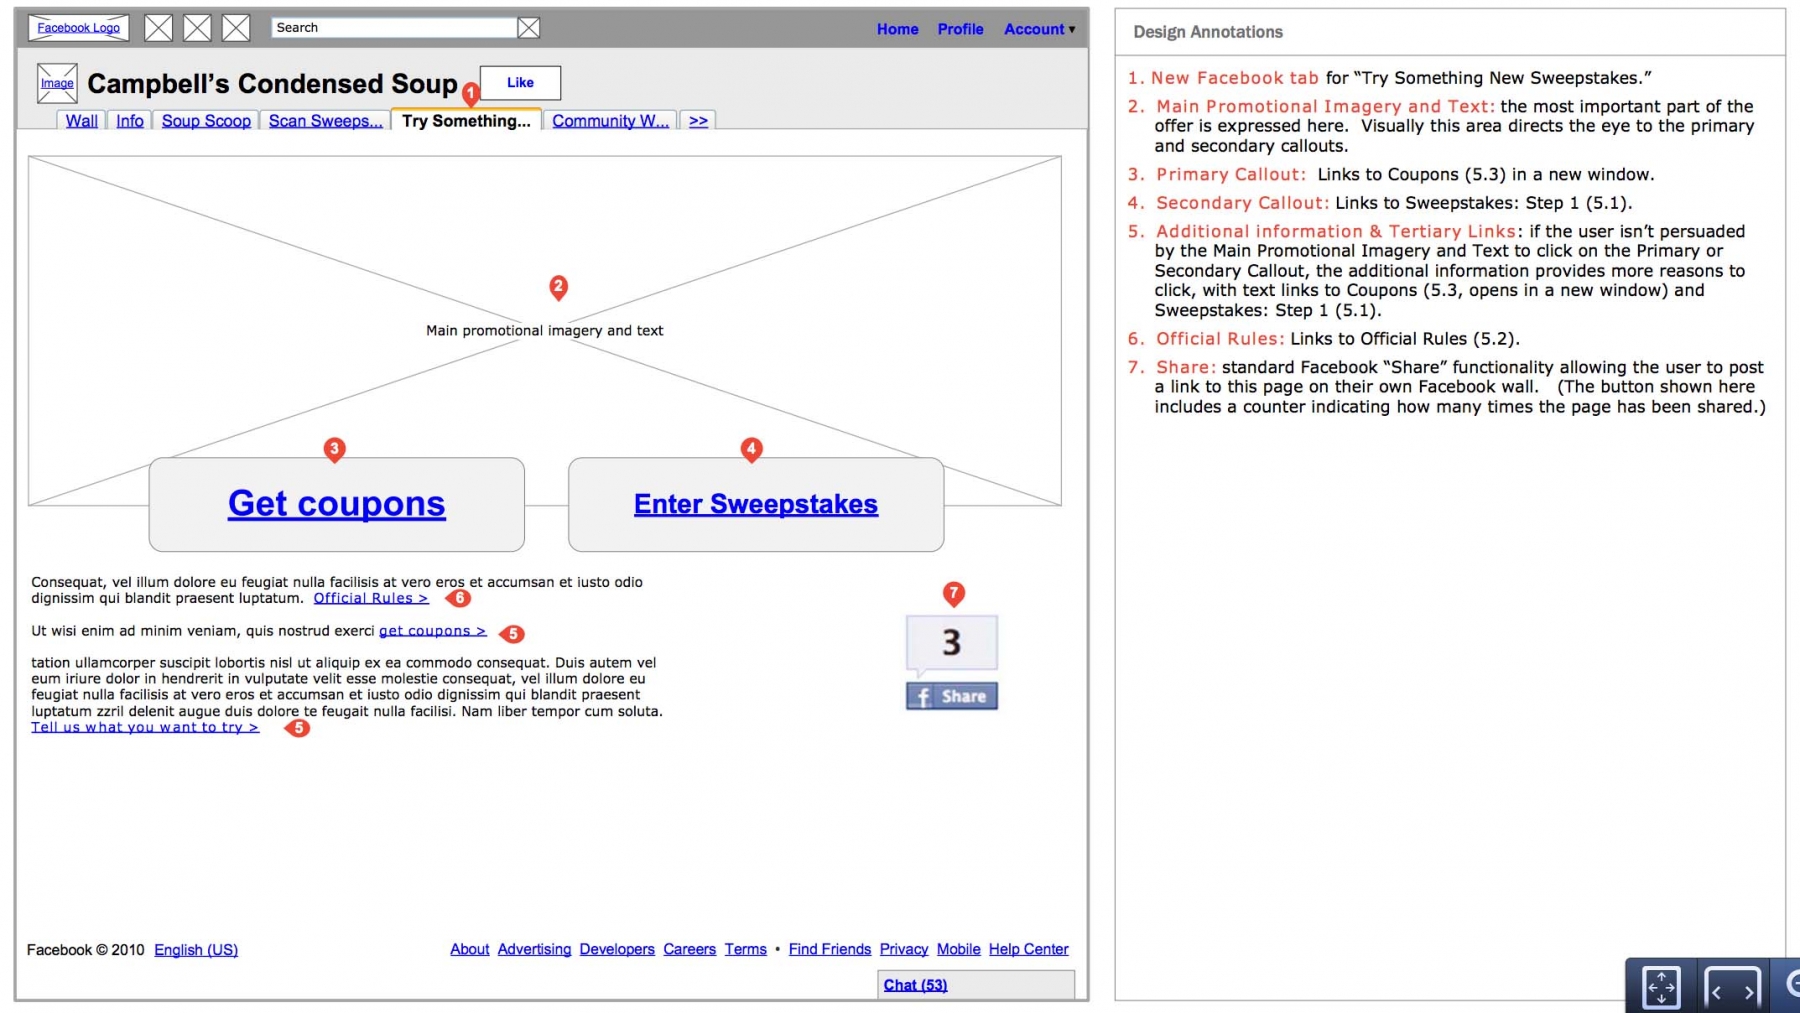Click annotation label 'Secondary Callout:'

click(x=1243, y=203)
